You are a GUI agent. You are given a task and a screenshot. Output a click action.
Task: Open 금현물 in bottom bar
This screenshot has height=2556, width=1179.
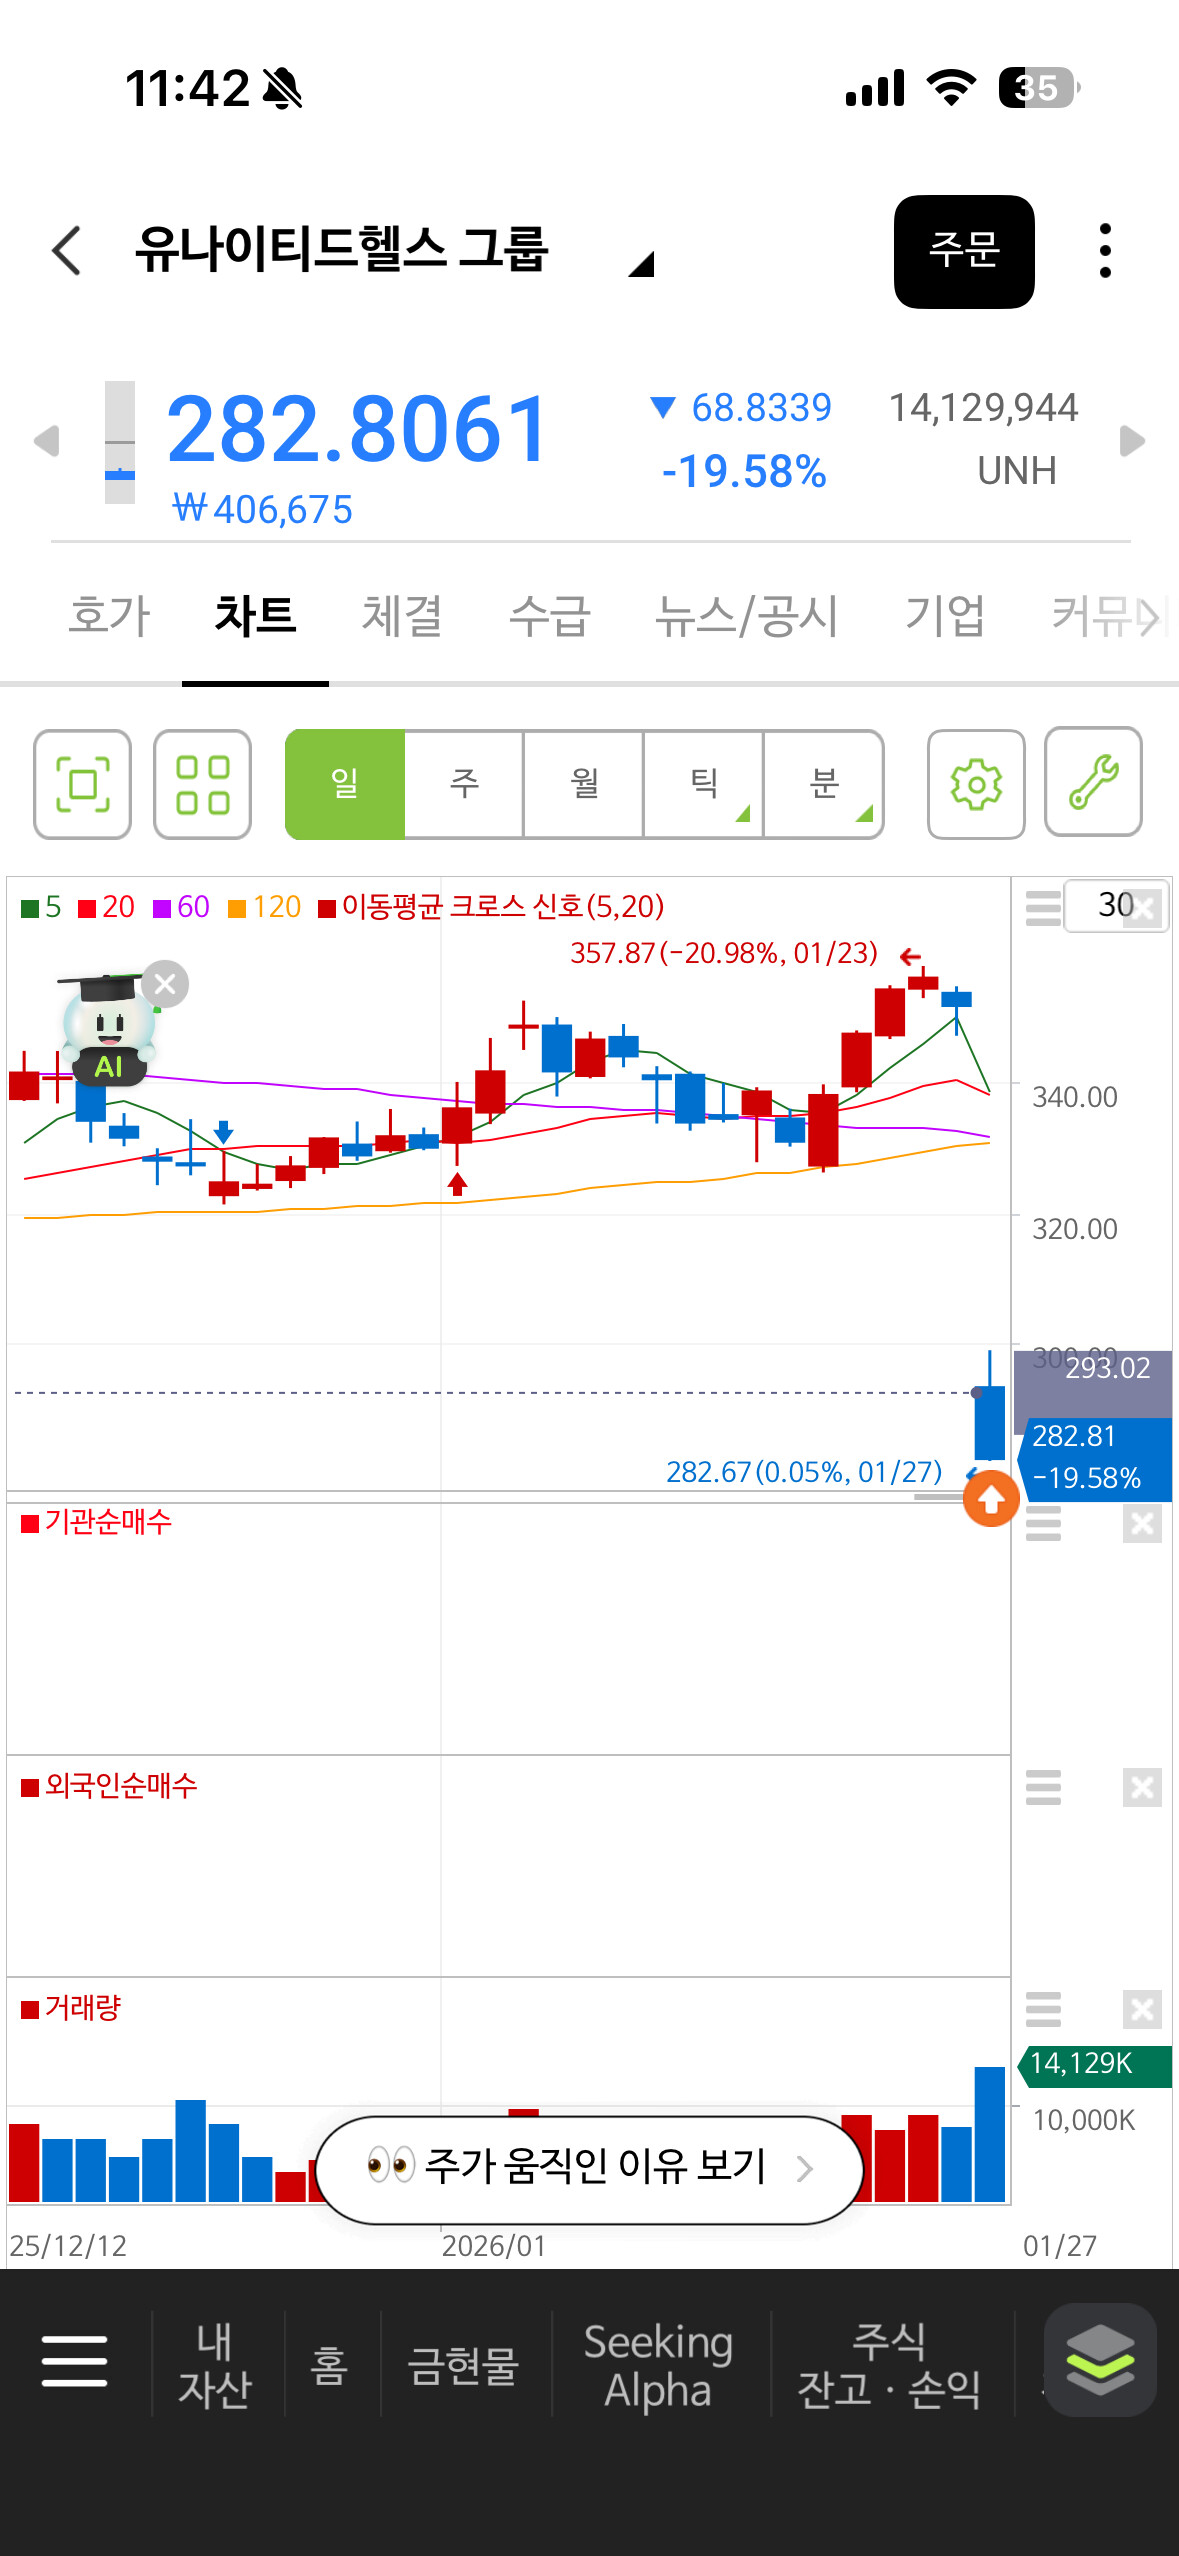click(x=463, y=2366)
